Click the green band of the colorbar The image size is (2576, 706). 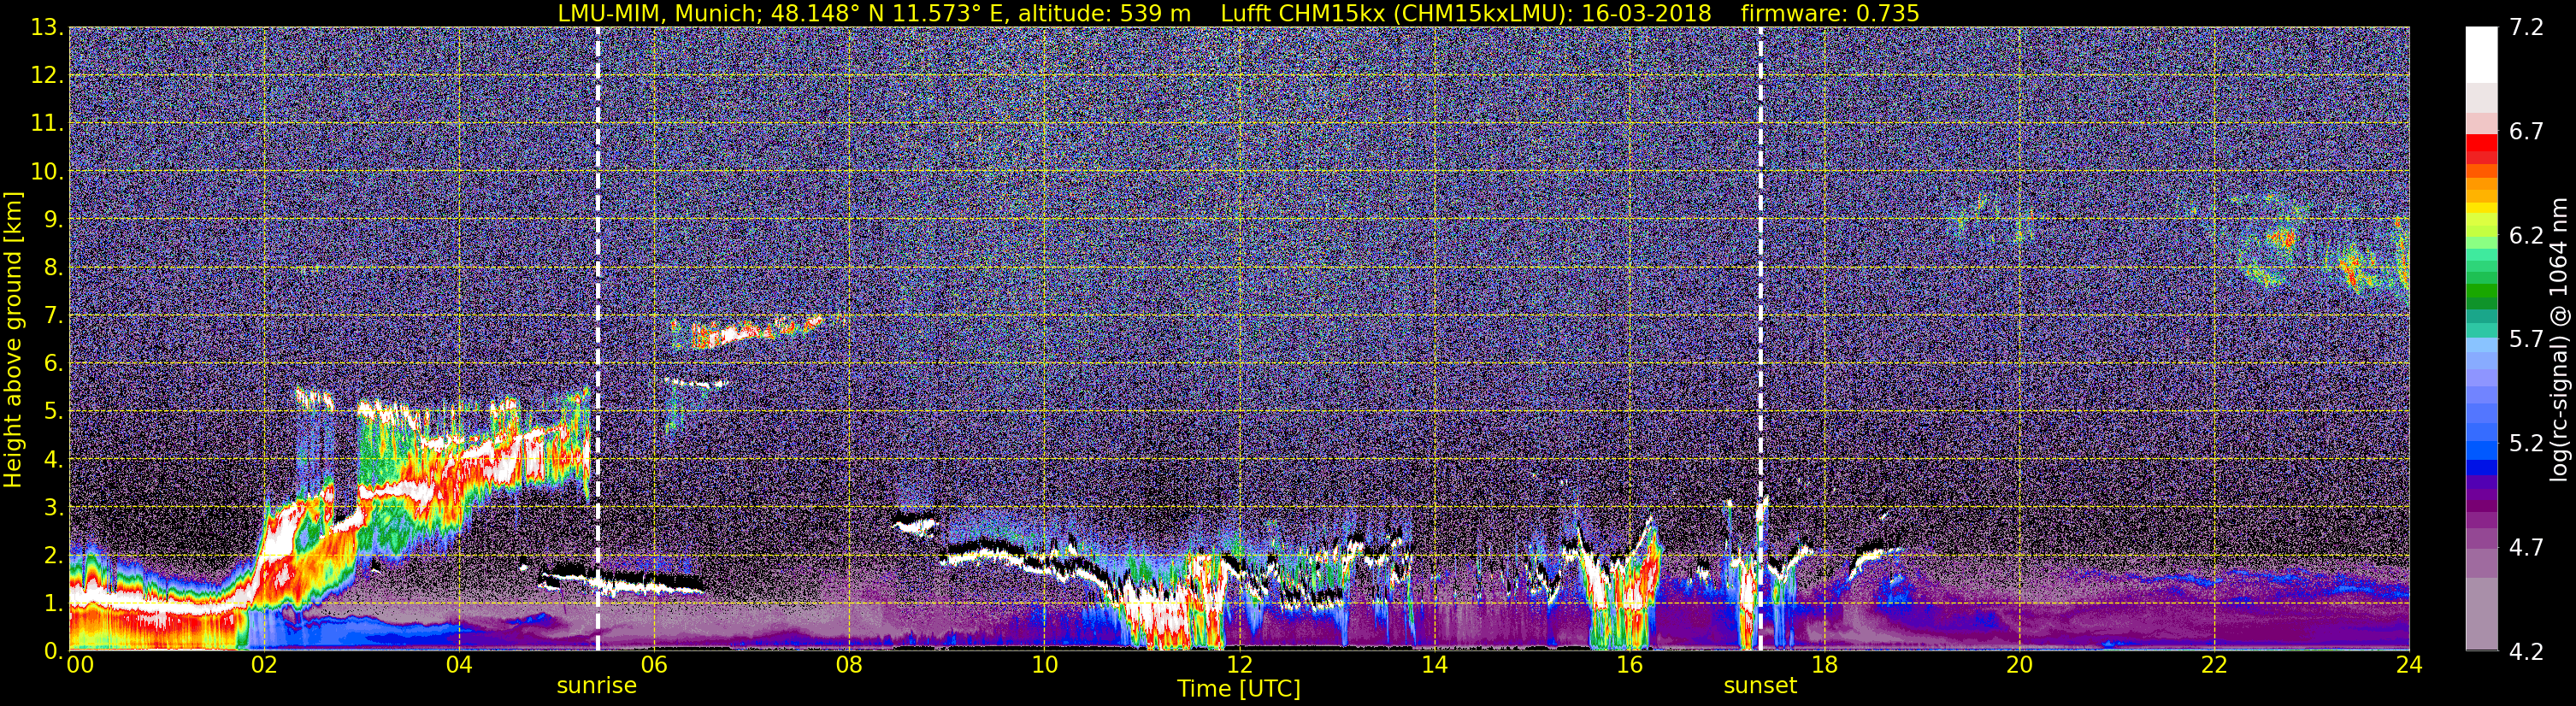point(2482,290)
